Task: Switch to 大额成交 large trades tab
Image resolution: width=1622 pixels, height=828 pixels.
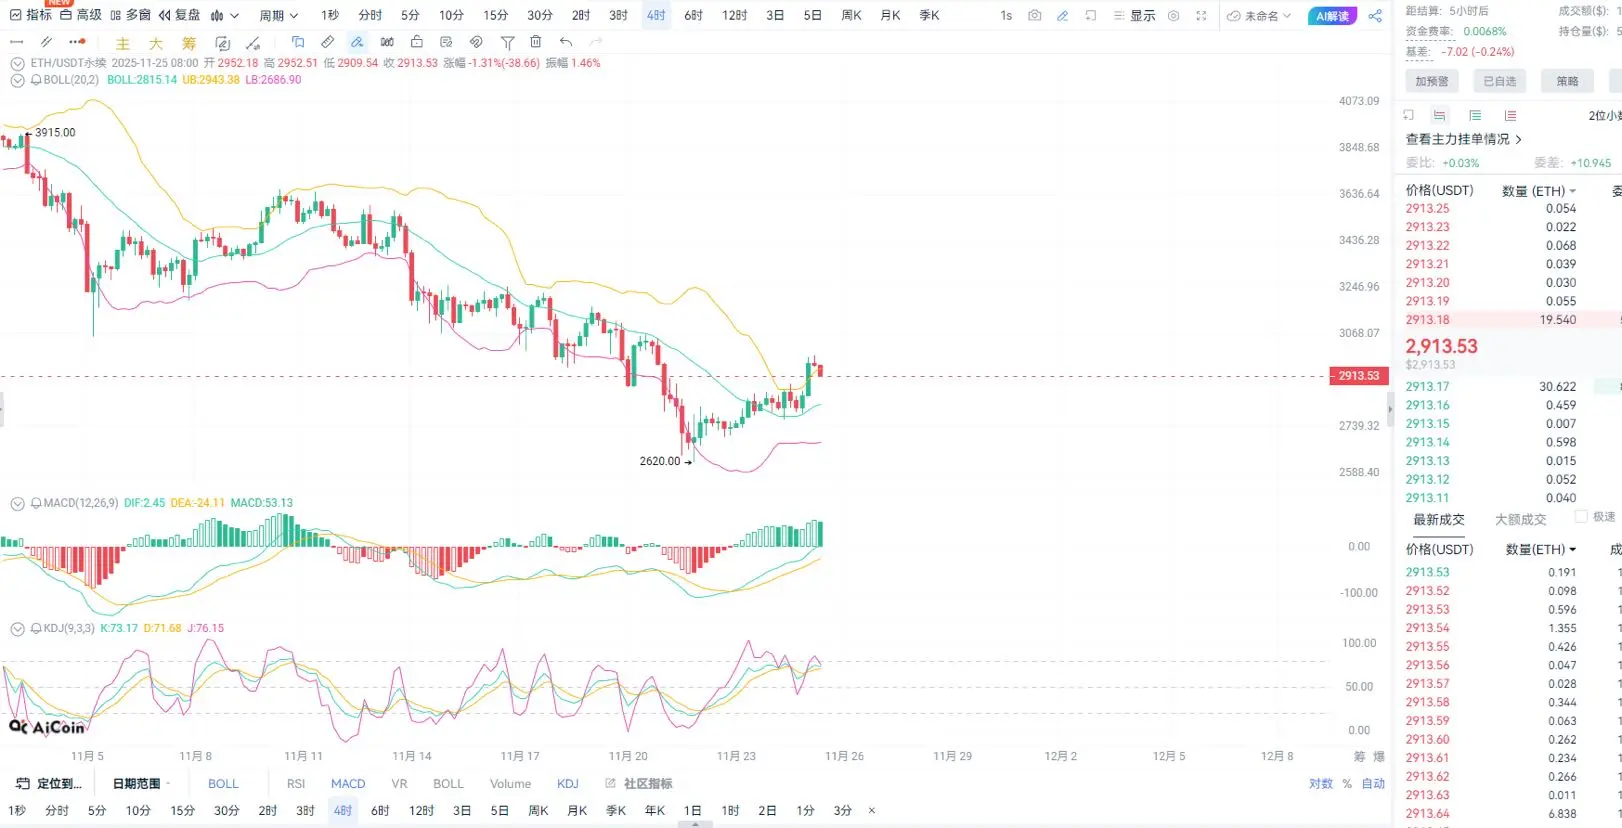Action: click(1520, 520)
